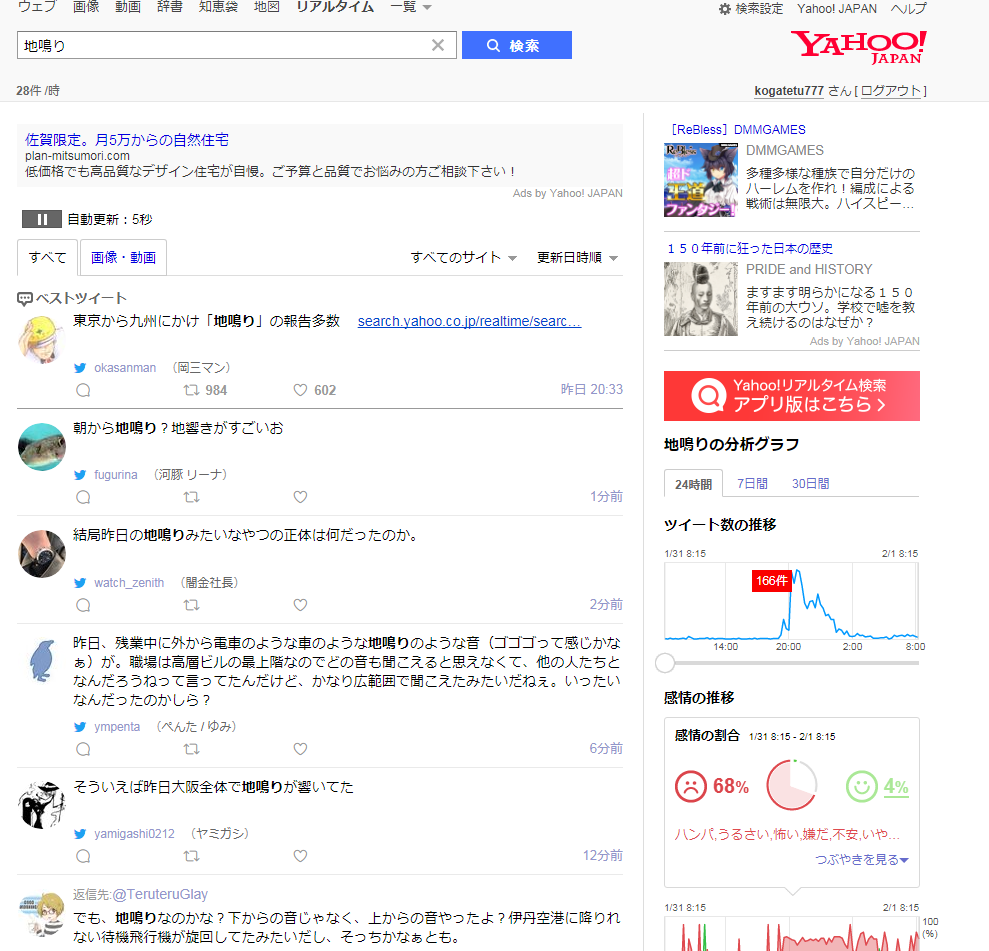
Task: Open okasanman's profile avatar
Action: pos(42,340)
